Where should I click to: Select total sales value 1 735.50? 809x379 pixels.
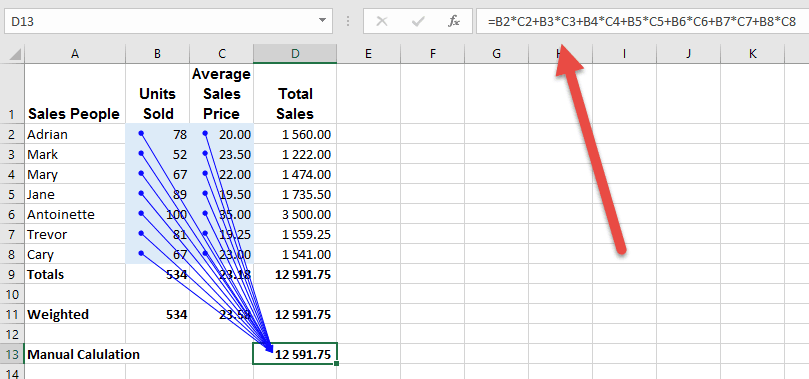295,194
